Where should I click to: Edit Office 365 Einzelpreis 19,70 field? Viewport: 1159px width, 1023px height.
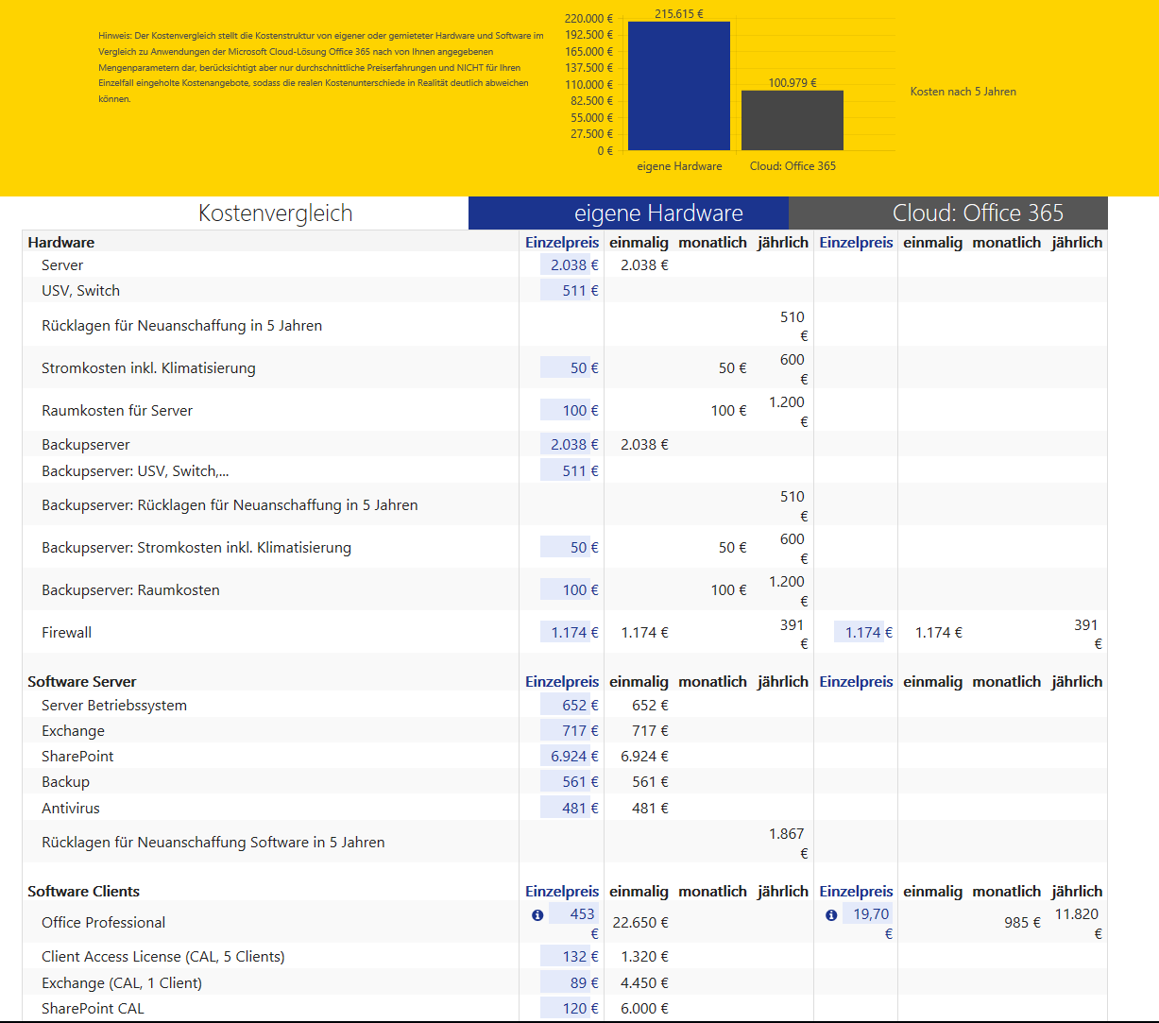[868, 914]
